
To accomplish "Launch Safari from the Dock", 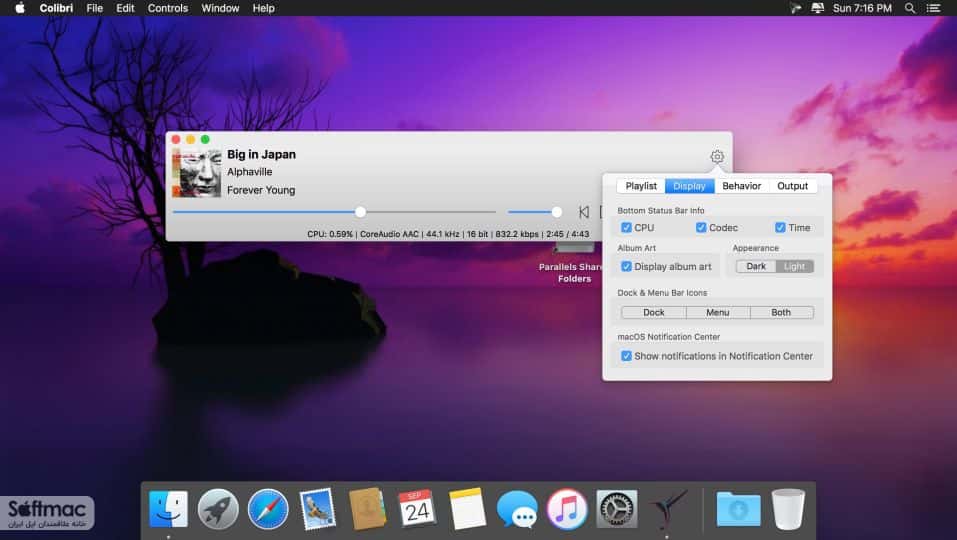I will tap(268, 508).
